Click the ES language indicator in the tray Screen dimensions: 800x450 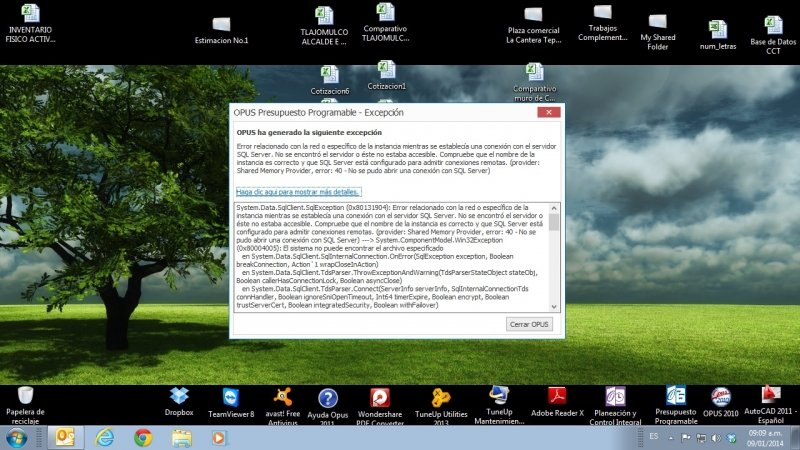click(x=653, y=437)
